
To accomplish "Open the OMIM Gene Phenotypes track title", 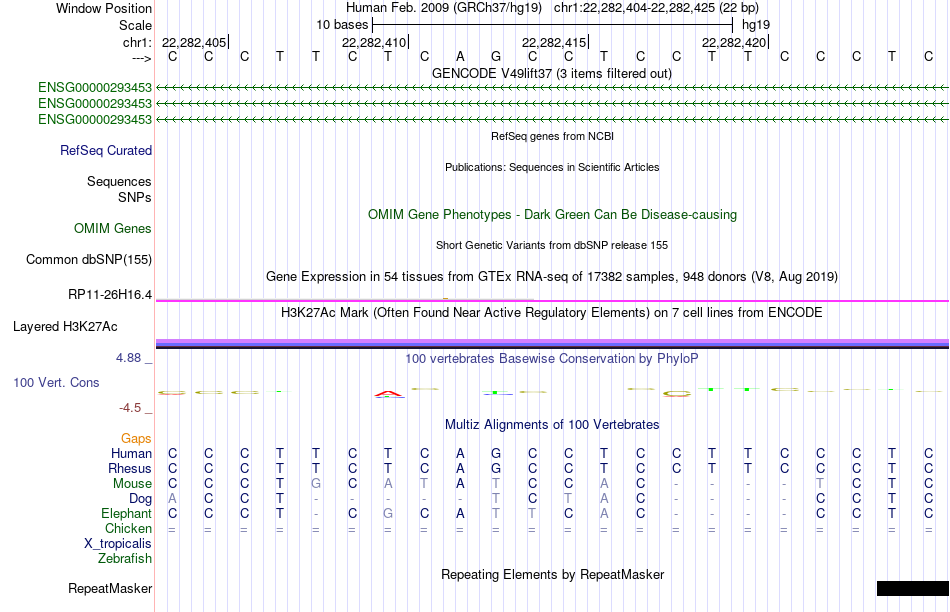I will (x=552, y=215).
